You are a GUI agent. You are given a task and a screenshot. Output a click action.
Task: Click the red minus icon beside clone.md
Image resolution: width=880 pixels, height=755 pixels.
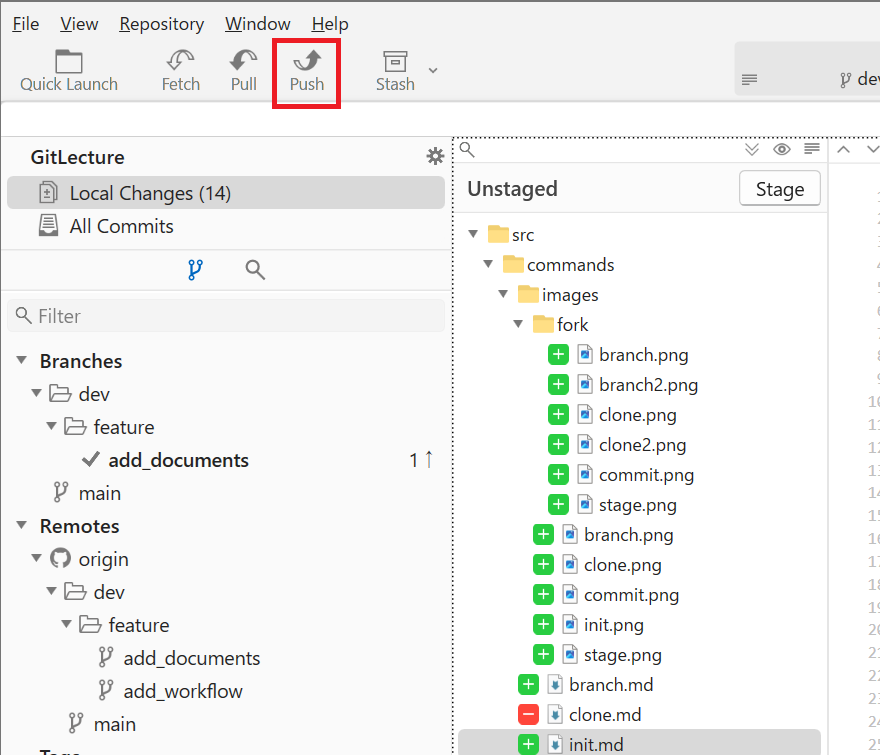click(528, 715)
